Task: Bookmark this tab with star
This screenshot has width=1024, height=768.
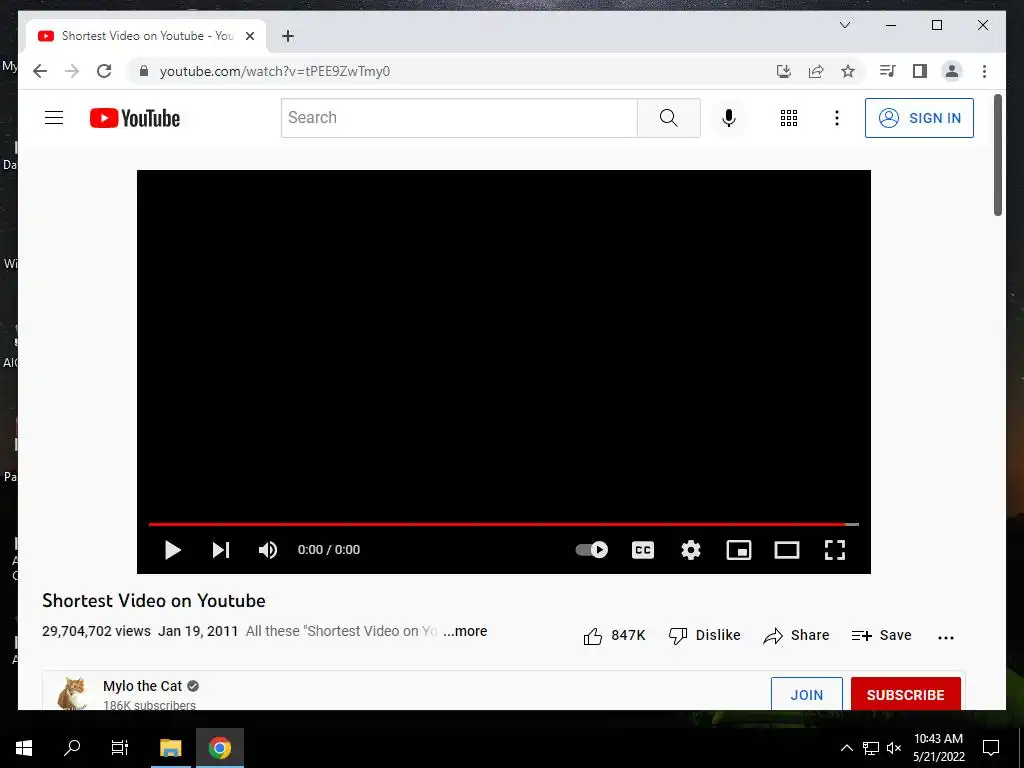Action: [x=848, y=71]
